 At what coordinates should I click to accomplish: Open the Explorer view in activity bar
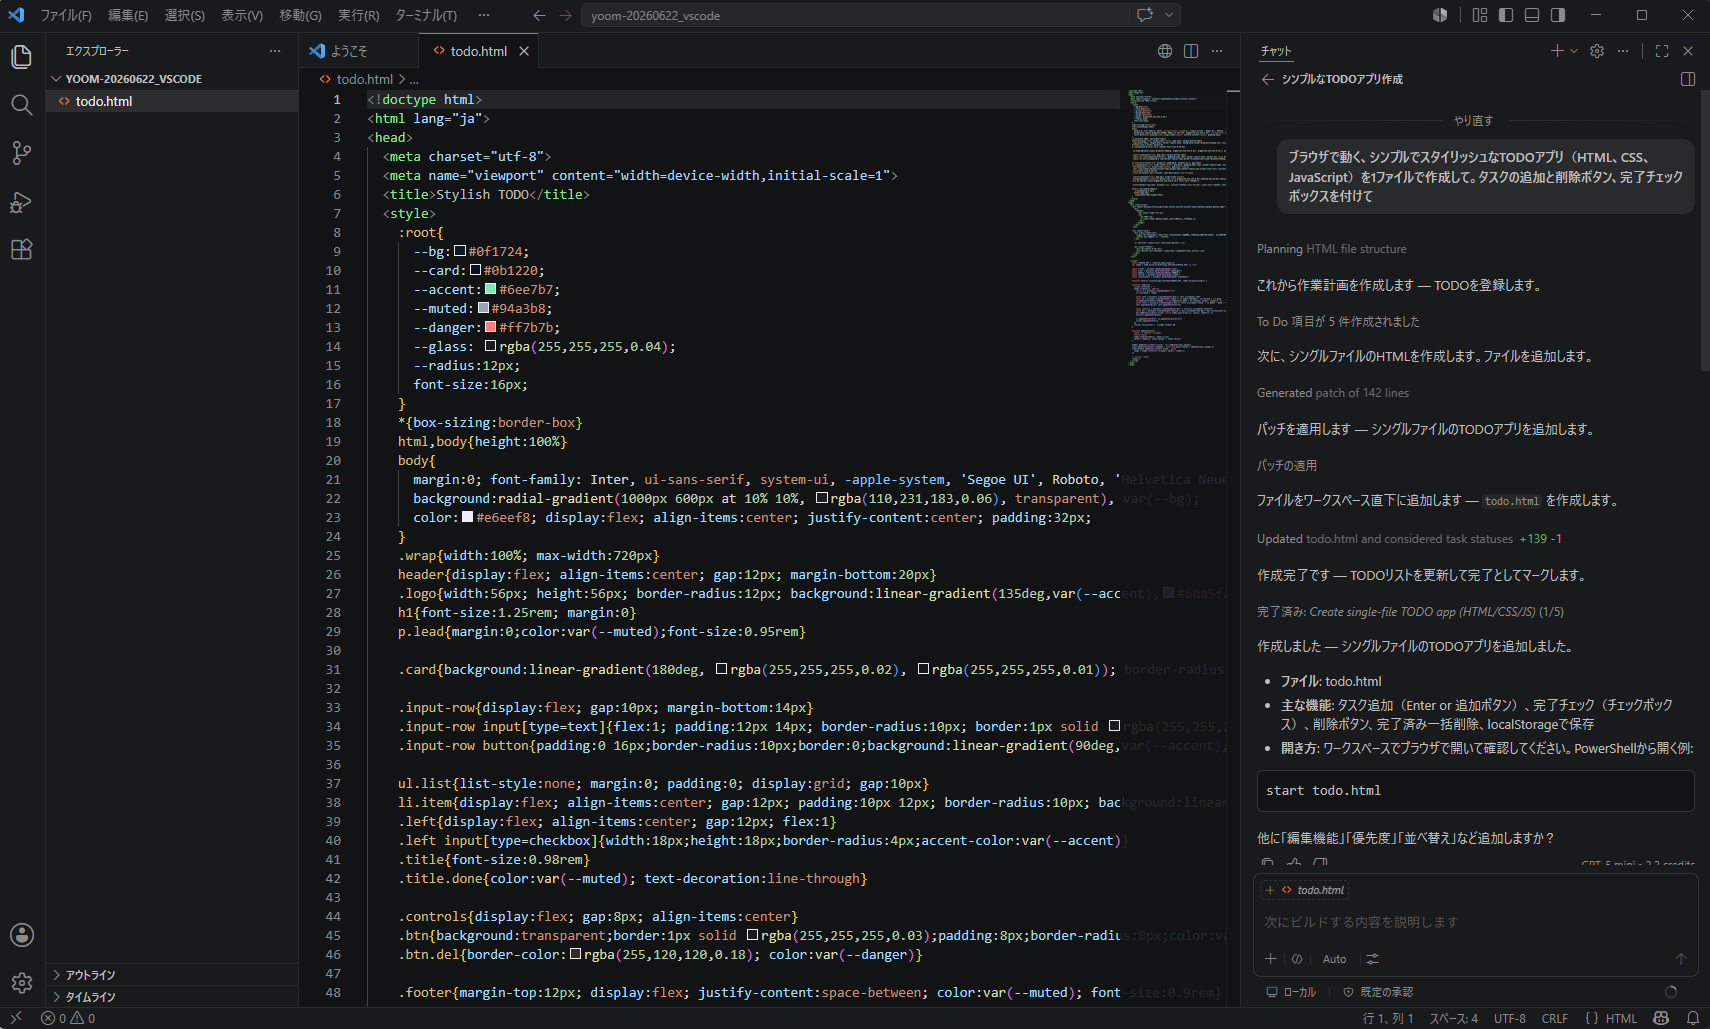coord(21,57)
